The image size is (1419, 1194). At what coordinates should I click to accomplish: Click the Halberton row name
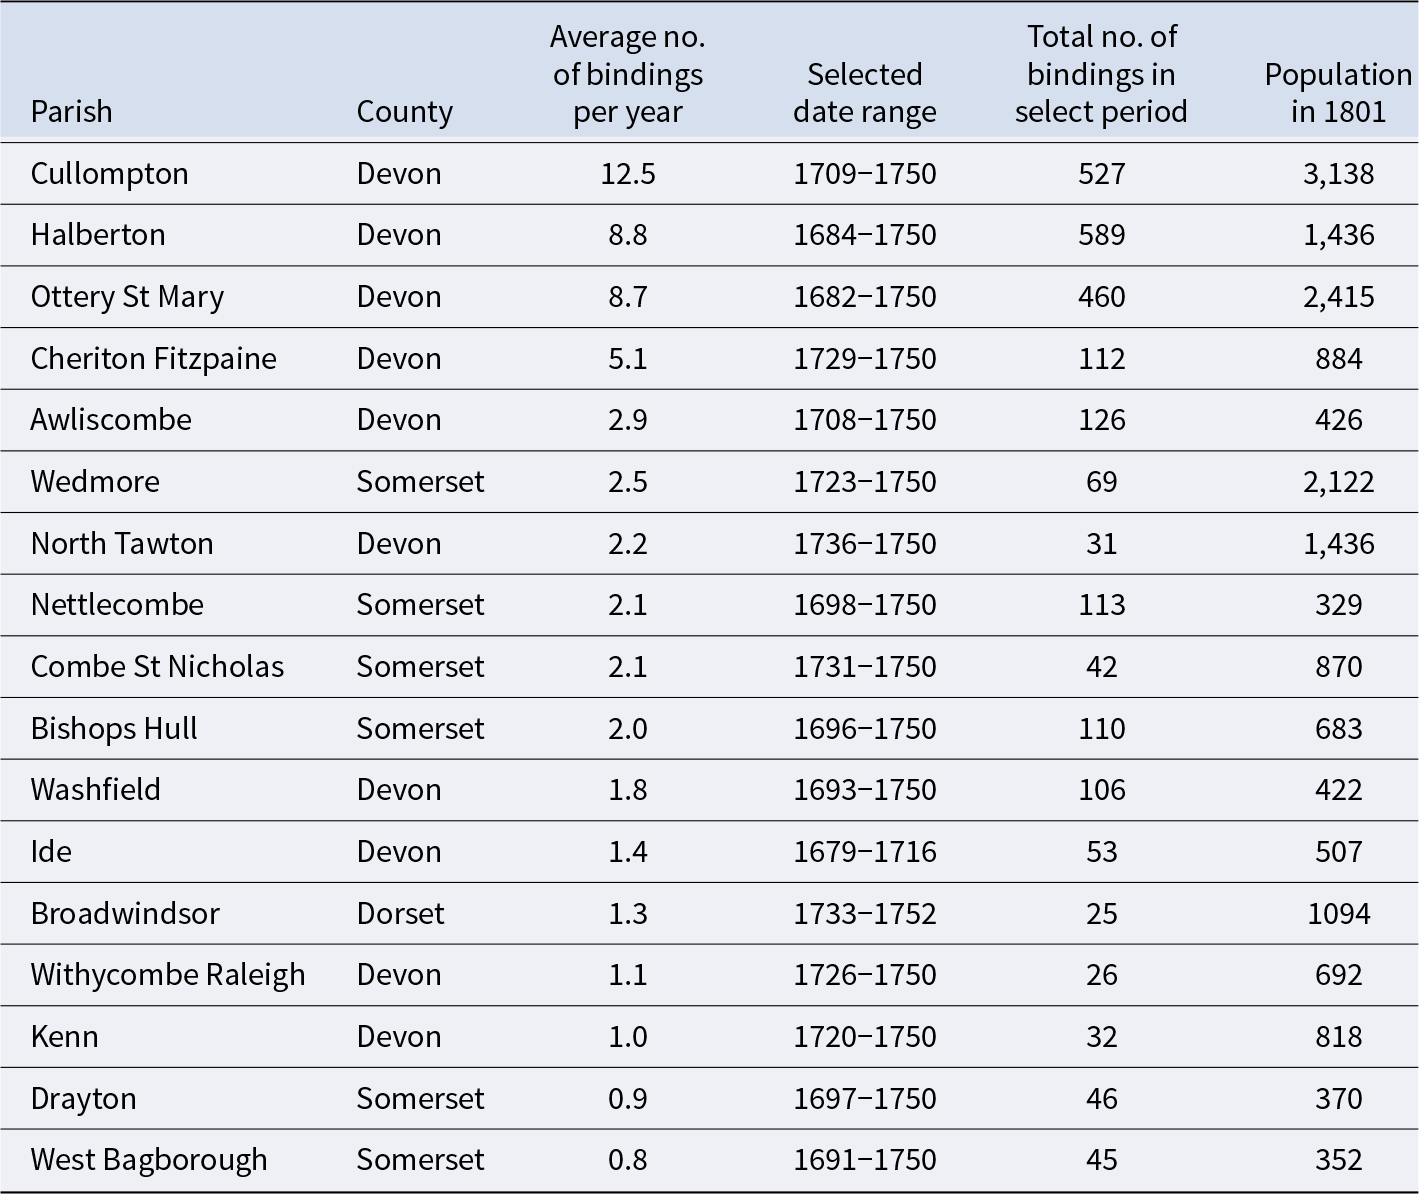[98, 235]
